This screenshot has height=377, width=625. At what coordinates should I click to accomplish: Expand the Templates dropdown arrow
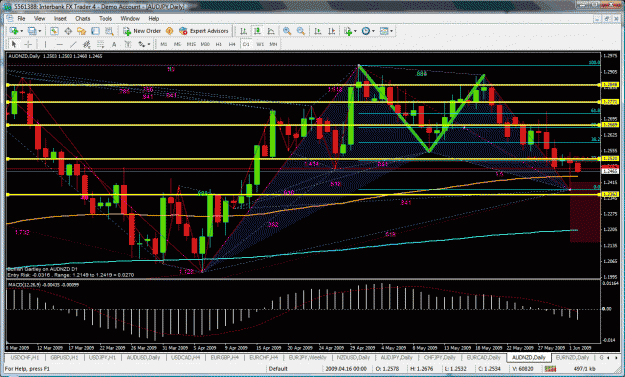coord(391,31)
